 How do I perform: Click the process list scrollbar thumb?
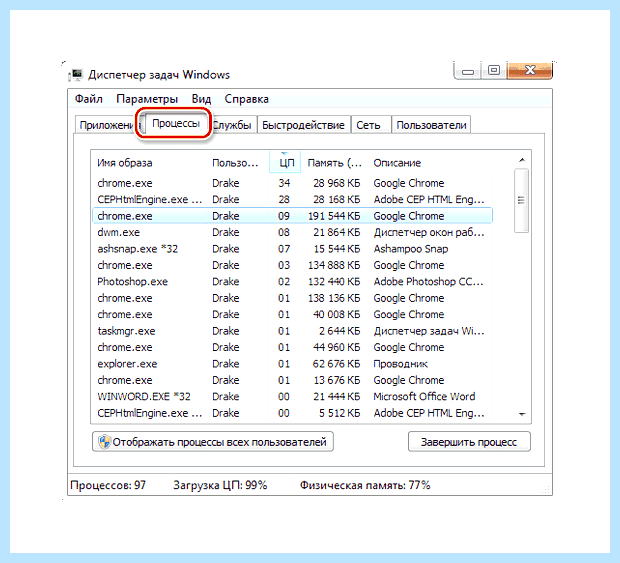(x=522, y=200)
